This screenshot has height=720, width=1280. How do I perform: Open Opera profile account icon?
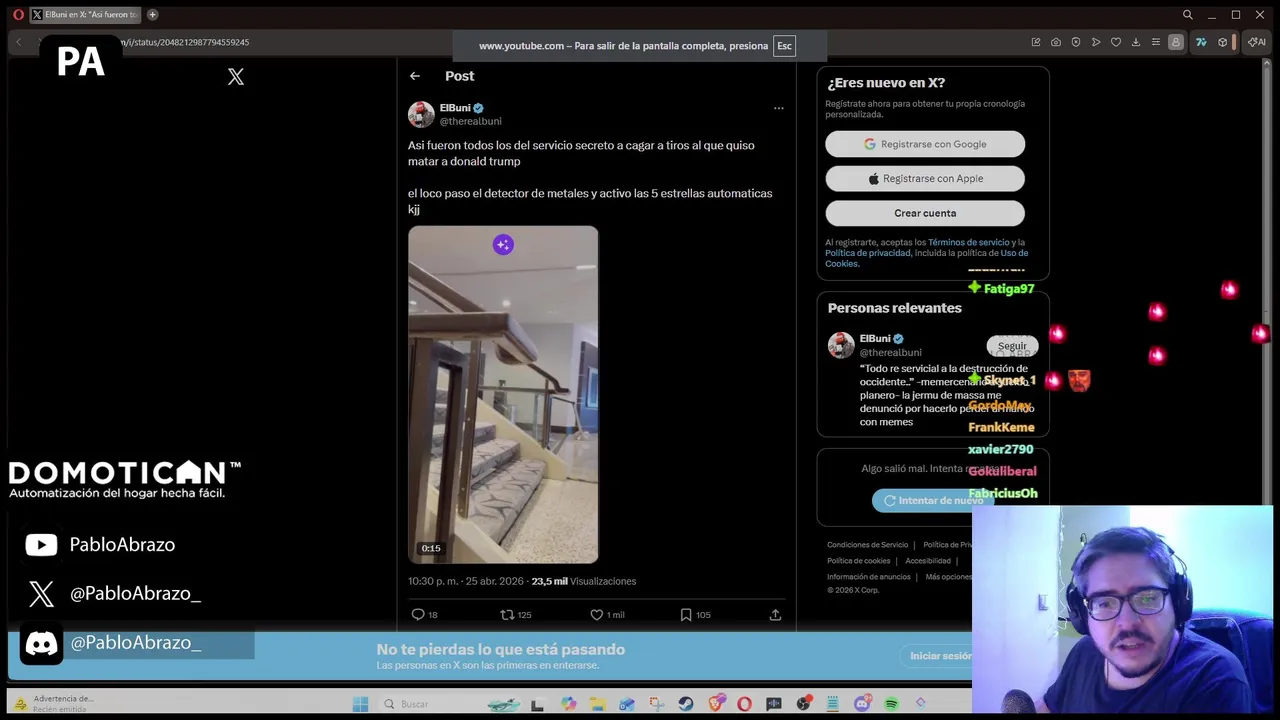click(1176, 42)
